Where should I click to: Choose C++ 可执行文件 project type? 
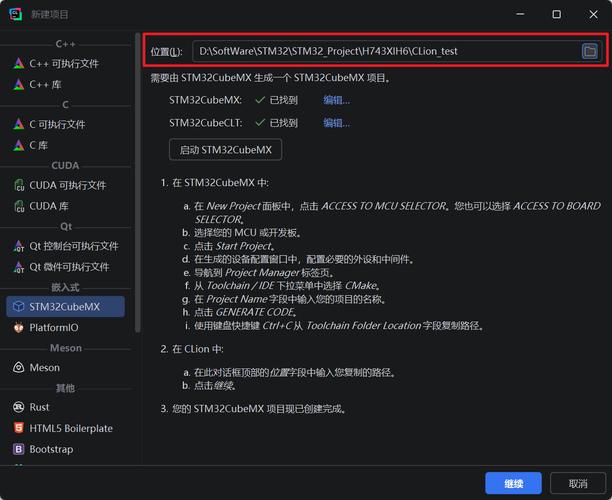(66, 63)
